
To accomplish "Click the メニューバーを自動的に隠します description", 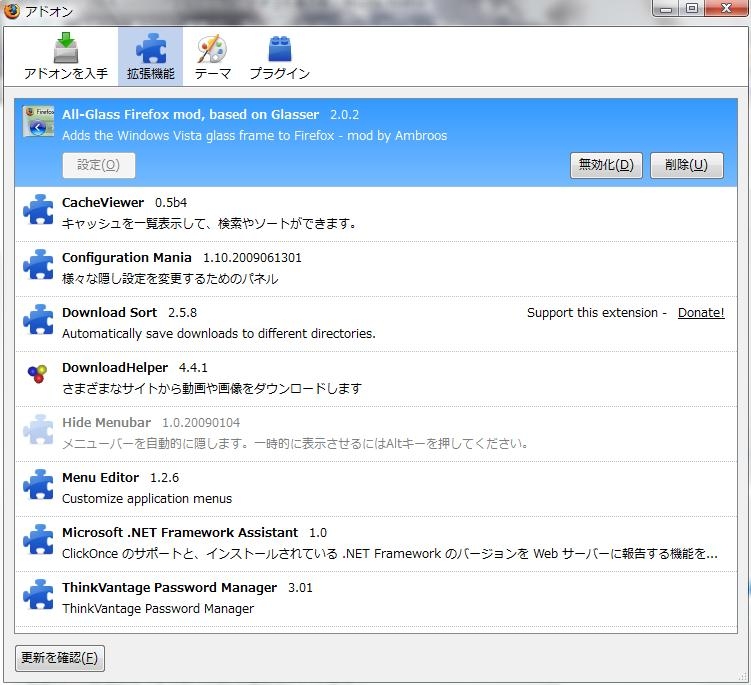I will click(295, 444).
